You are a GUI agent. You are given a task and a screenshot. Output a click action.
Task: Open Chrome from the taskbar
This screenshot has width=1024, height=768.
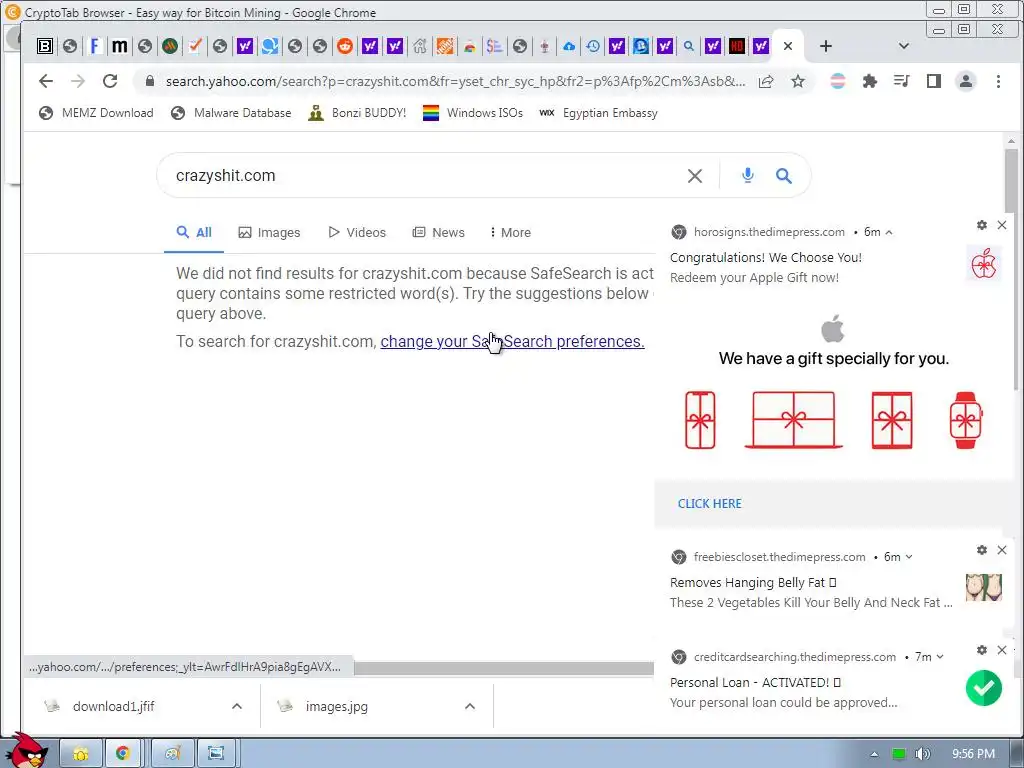123,753
